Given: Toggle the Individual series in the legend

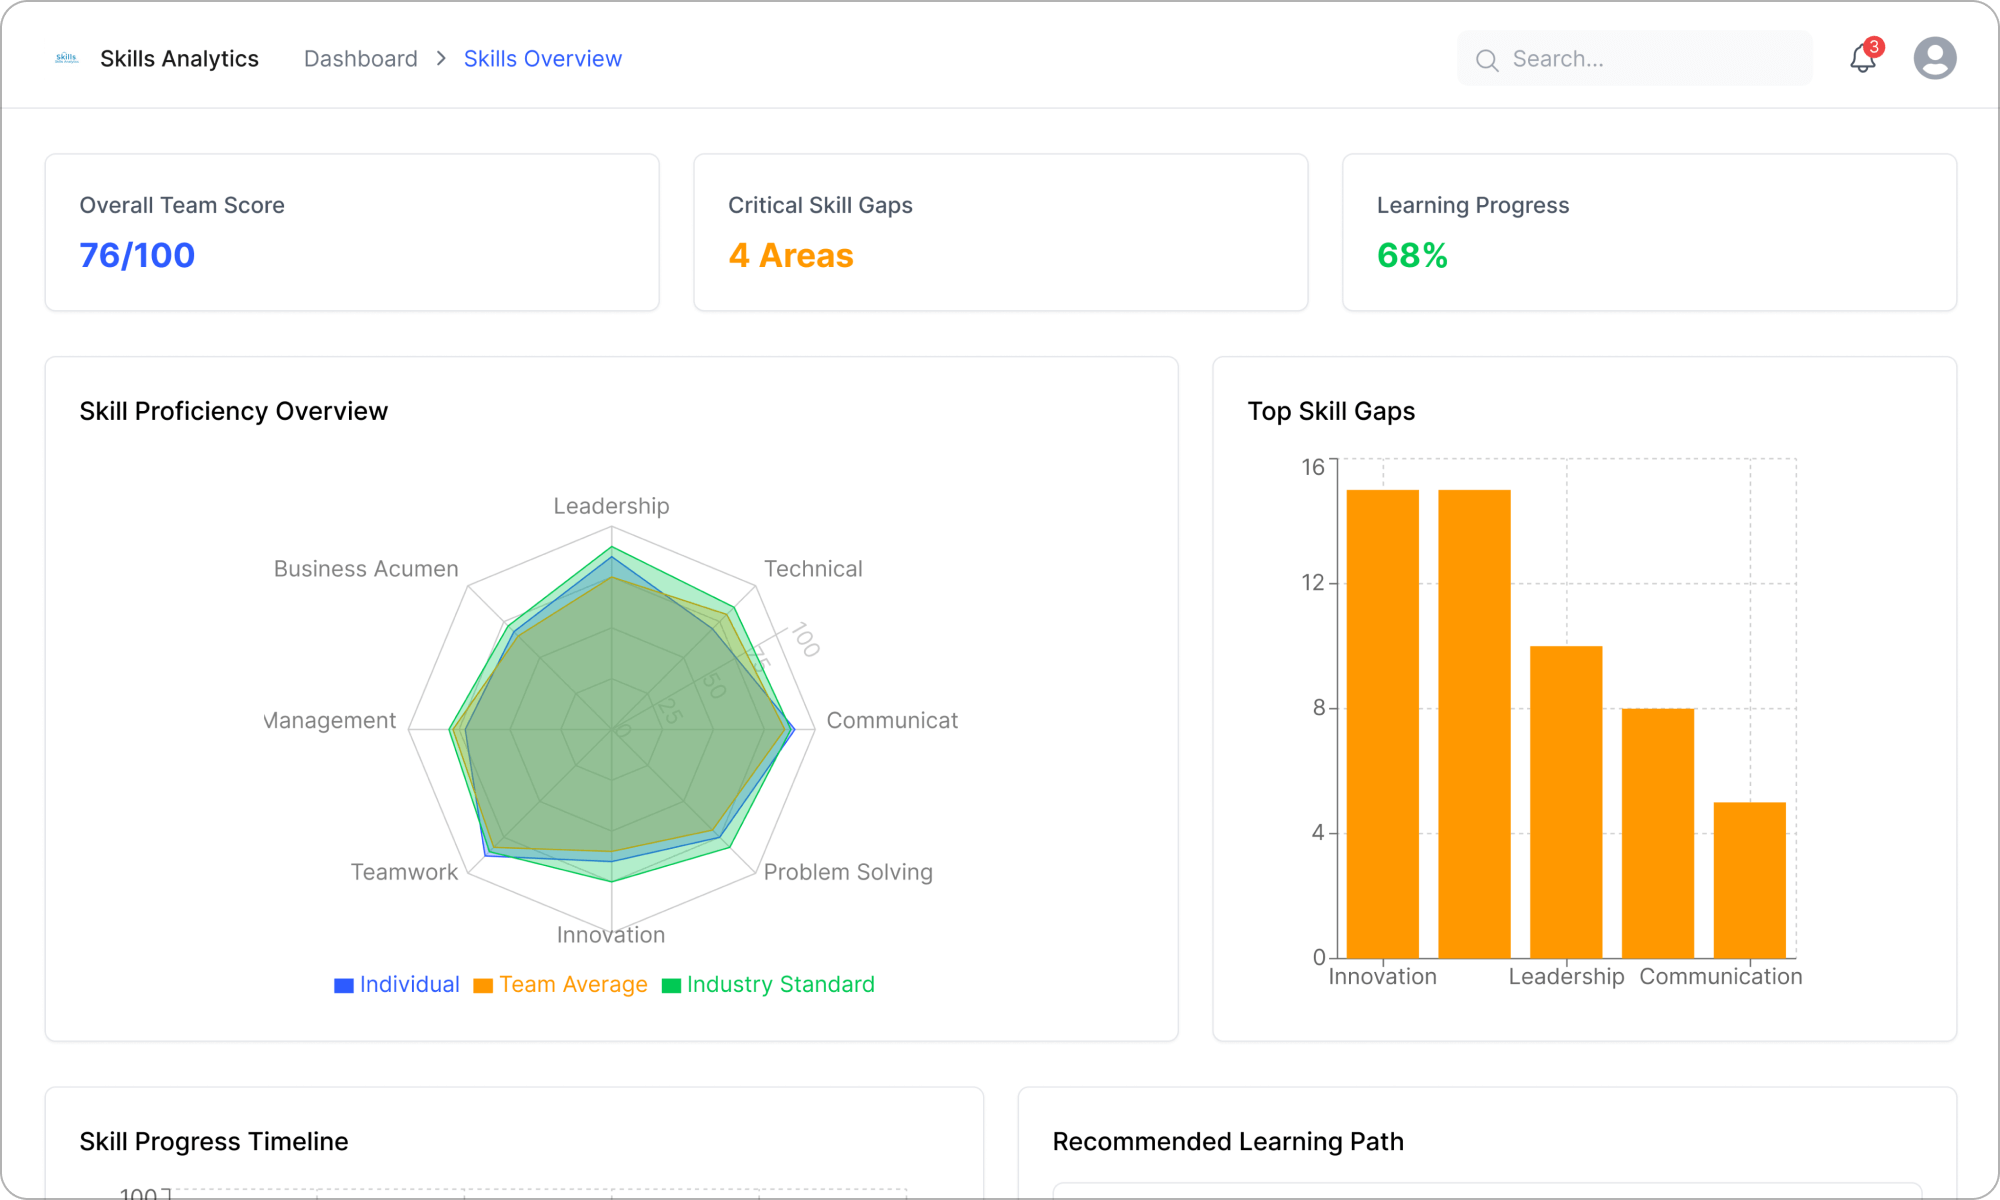Looking at the screenshot, I should point(407,984).
